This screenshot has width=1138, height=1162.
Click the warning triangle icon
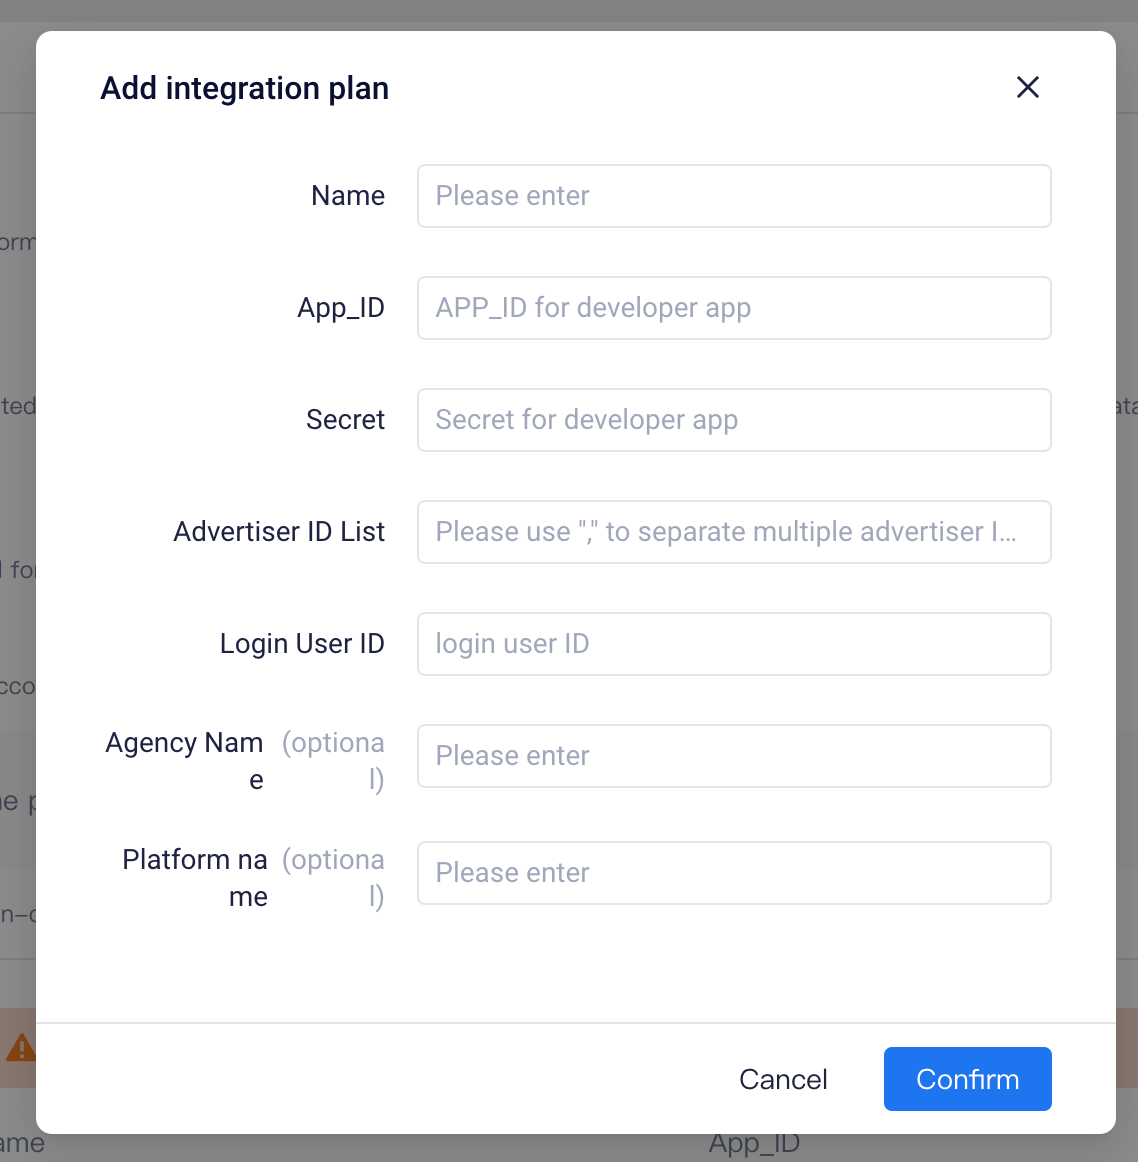(x=21, y=1048)
